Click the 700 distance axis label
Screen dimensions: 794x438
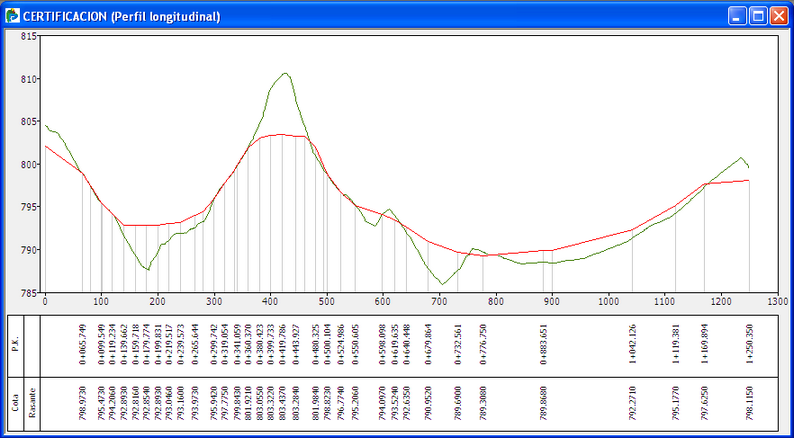tap(438, 300)
